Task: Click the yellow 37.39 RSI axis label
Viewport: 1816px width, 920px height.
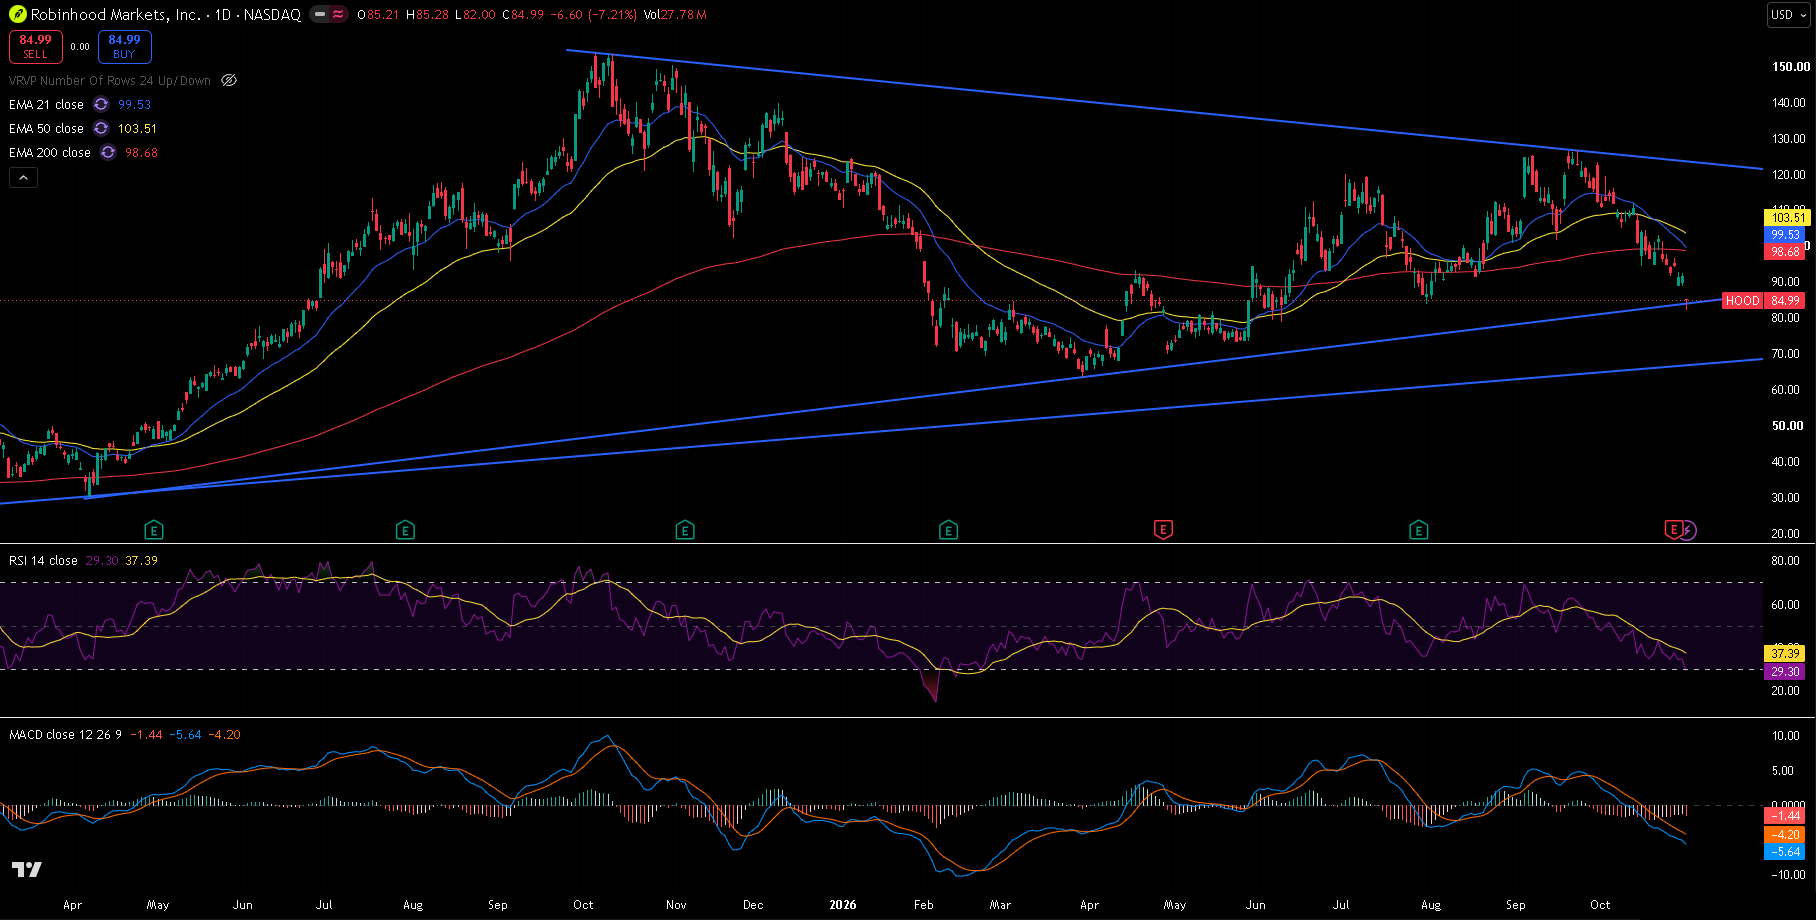Action: (x=1786, y=654)
